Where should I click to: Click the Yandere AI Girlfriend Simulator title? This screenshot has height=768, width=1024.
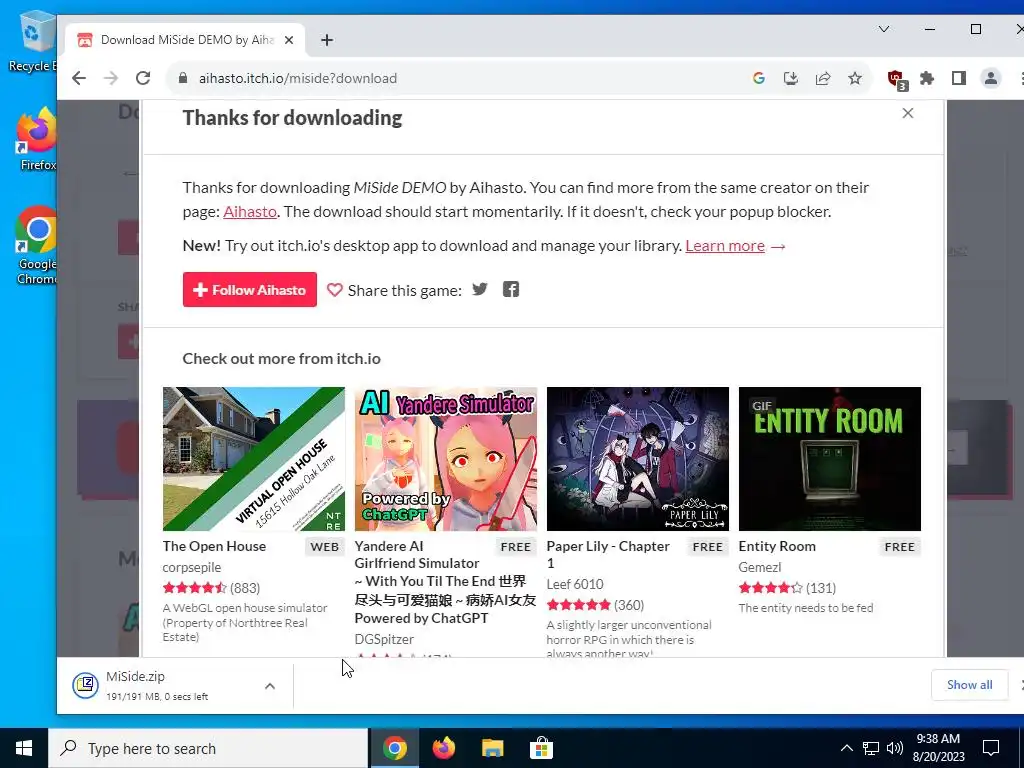point(445,582)
